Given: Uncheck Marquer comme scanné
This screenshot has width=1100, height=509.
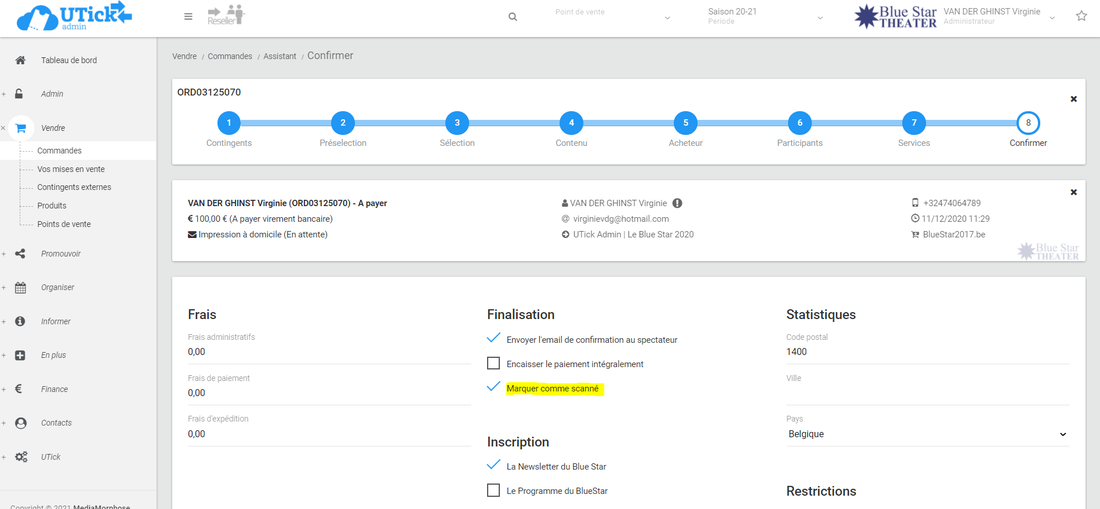Looking at the screenshot, I should [x=493, y=387].
